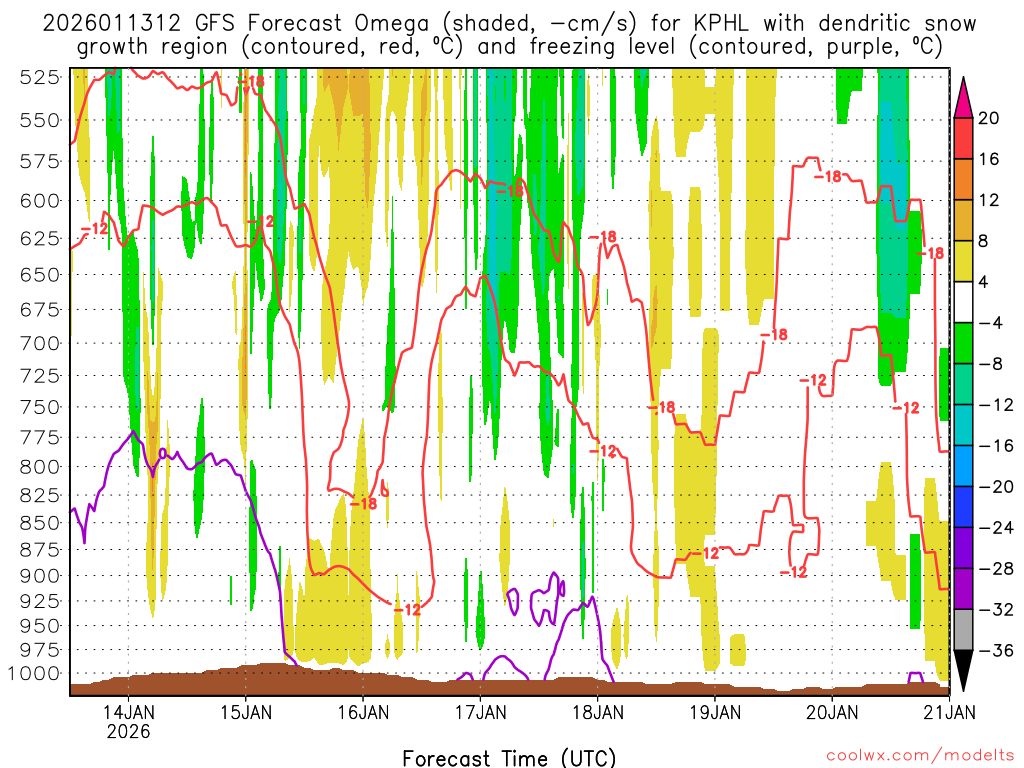Viewport: 1024px width, 768px height.
Task: Click the 700 pressure level label
Action: 40,344
